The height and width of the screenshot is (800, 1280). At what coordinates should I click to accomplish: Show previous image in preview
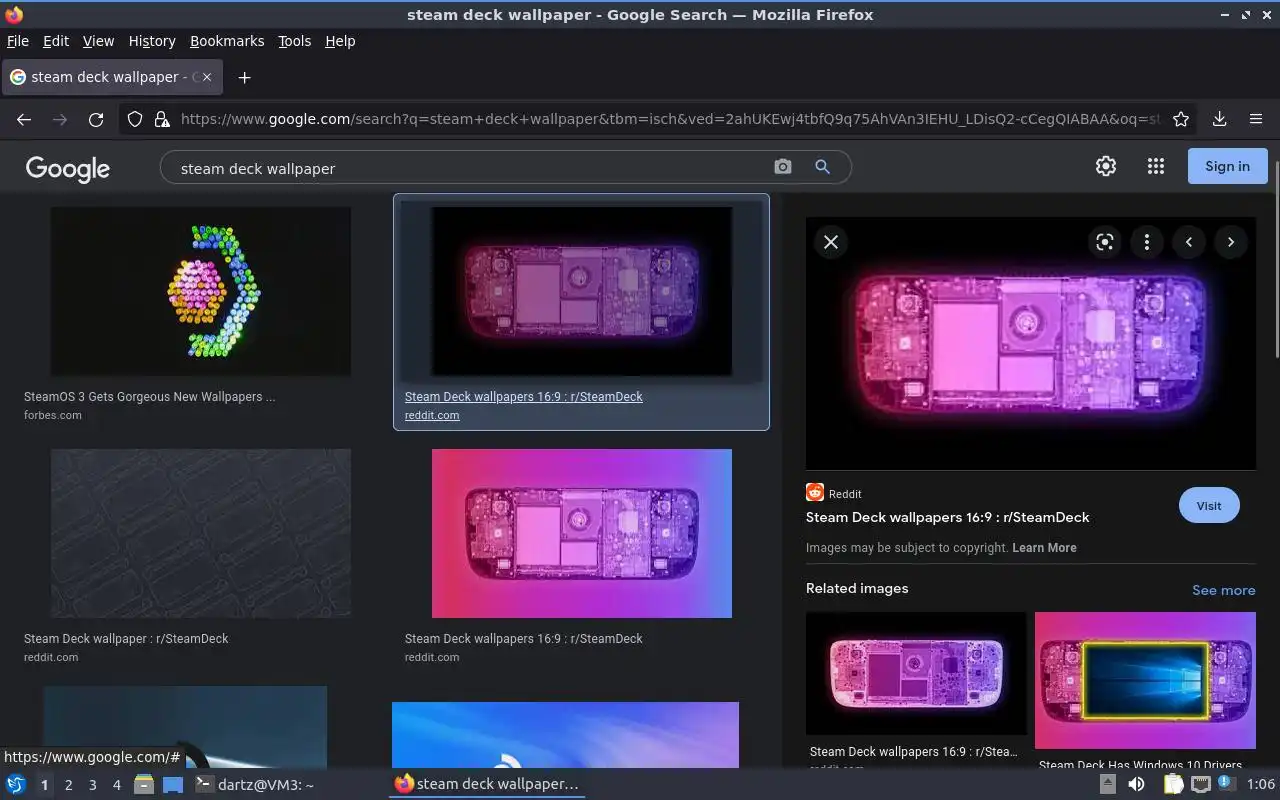click(x=1189, y=242)
